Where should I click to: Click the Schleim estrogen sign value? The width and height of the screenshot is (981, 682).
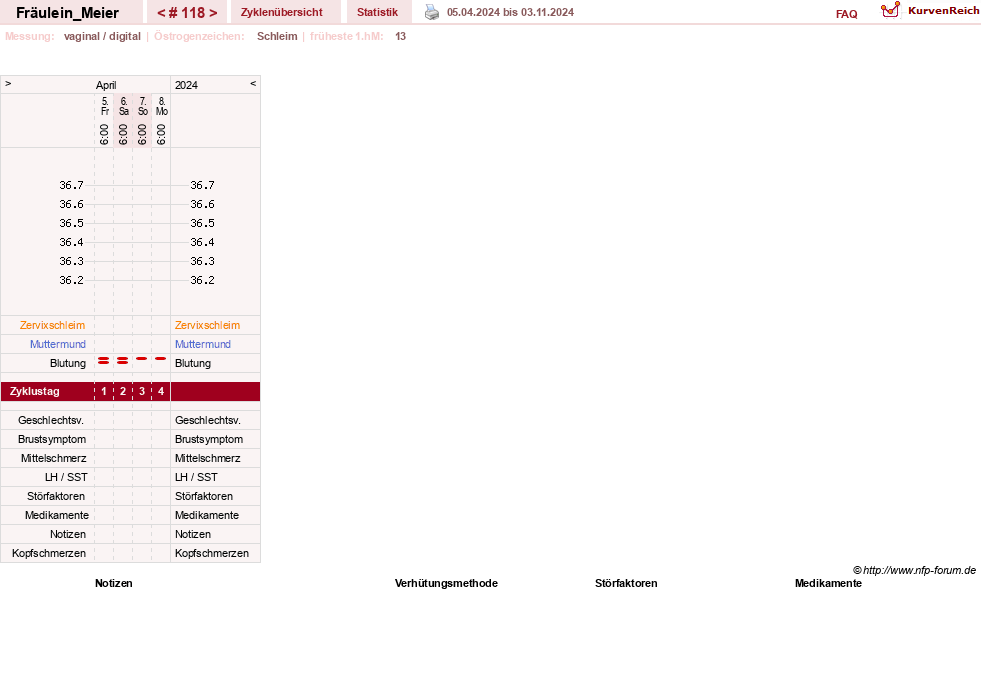click(277, 36)
